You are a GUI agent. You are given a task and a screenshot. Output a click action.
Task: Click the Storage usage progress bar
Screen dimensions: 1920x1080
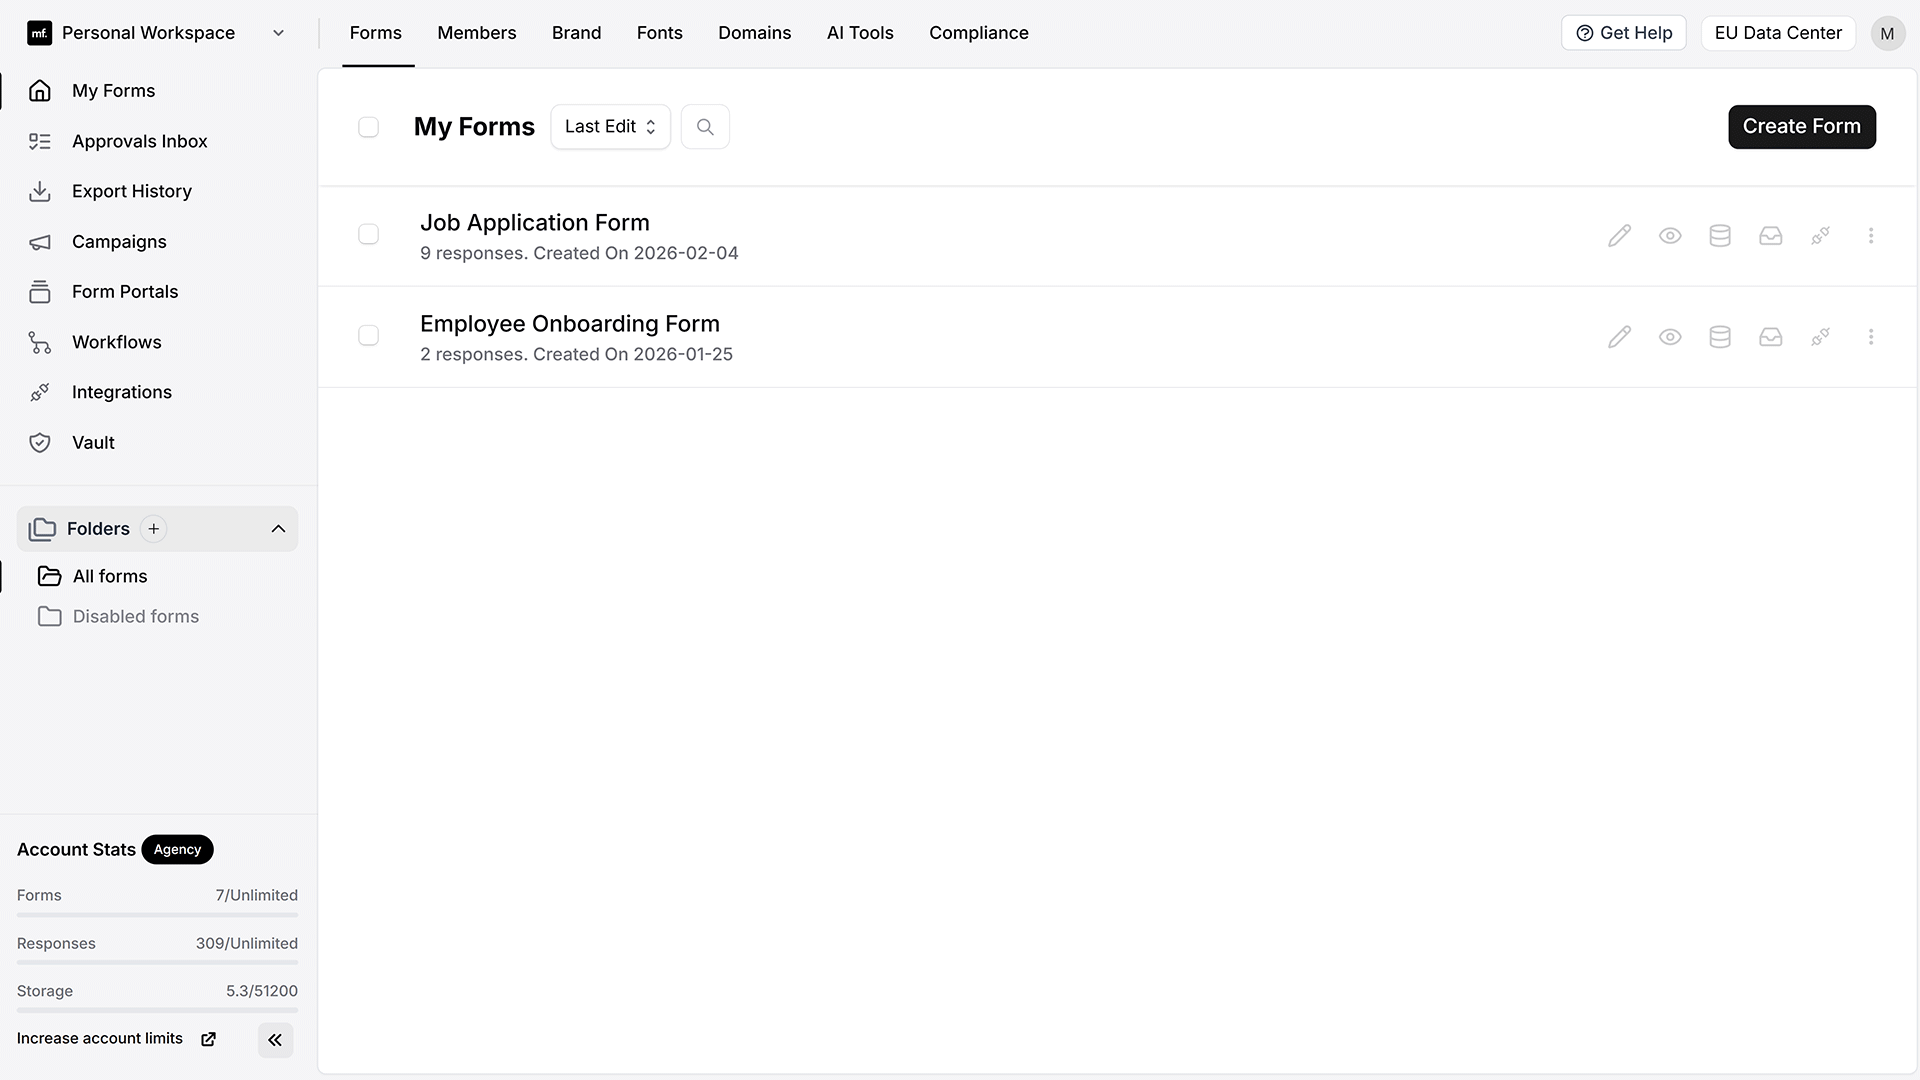[x=157, y=1011]
